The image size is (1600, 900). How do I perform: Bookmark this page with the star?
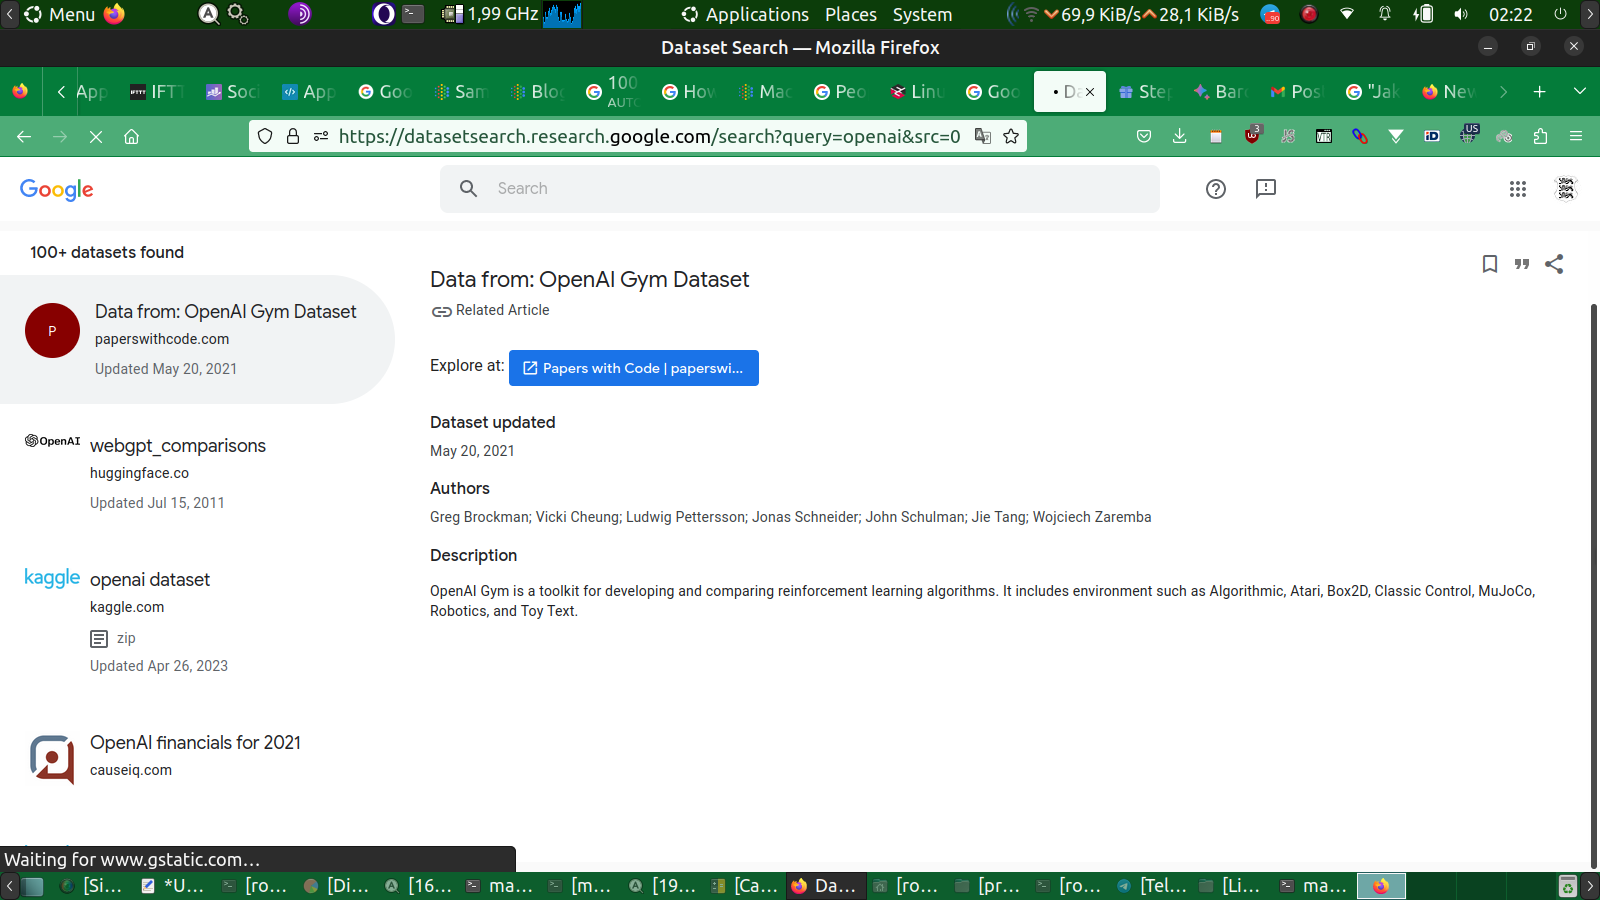[x=1011, y=136]
